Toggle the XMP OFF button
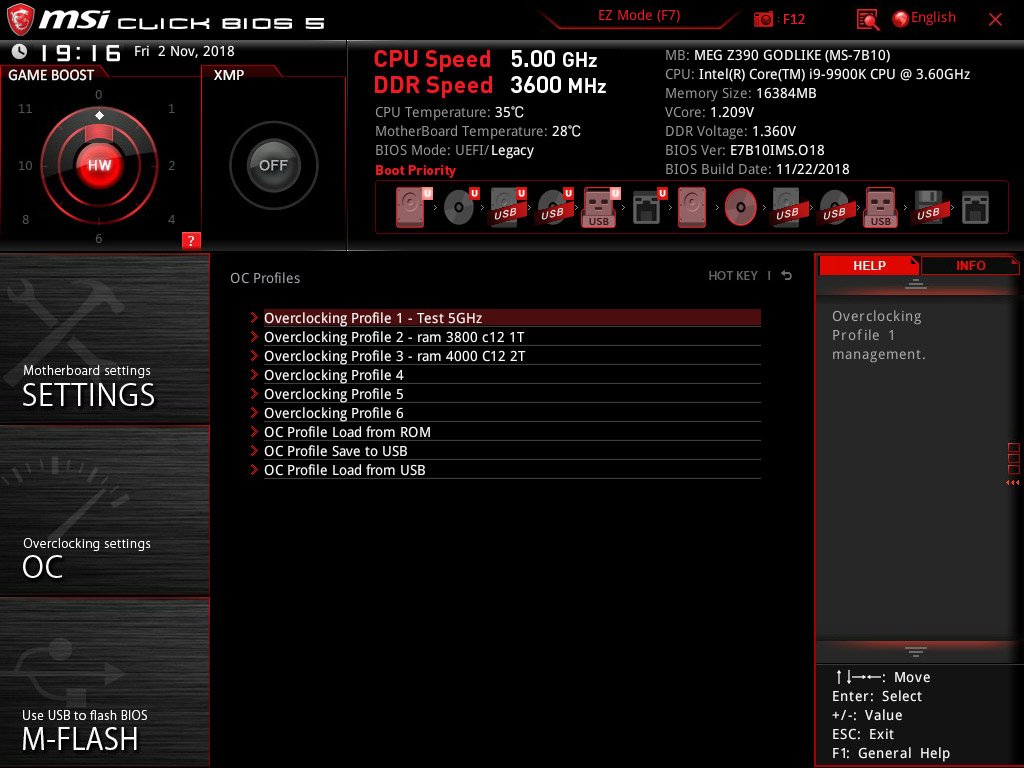The height and width of the screenshot is (768, 1024). [x=274, y=165]
